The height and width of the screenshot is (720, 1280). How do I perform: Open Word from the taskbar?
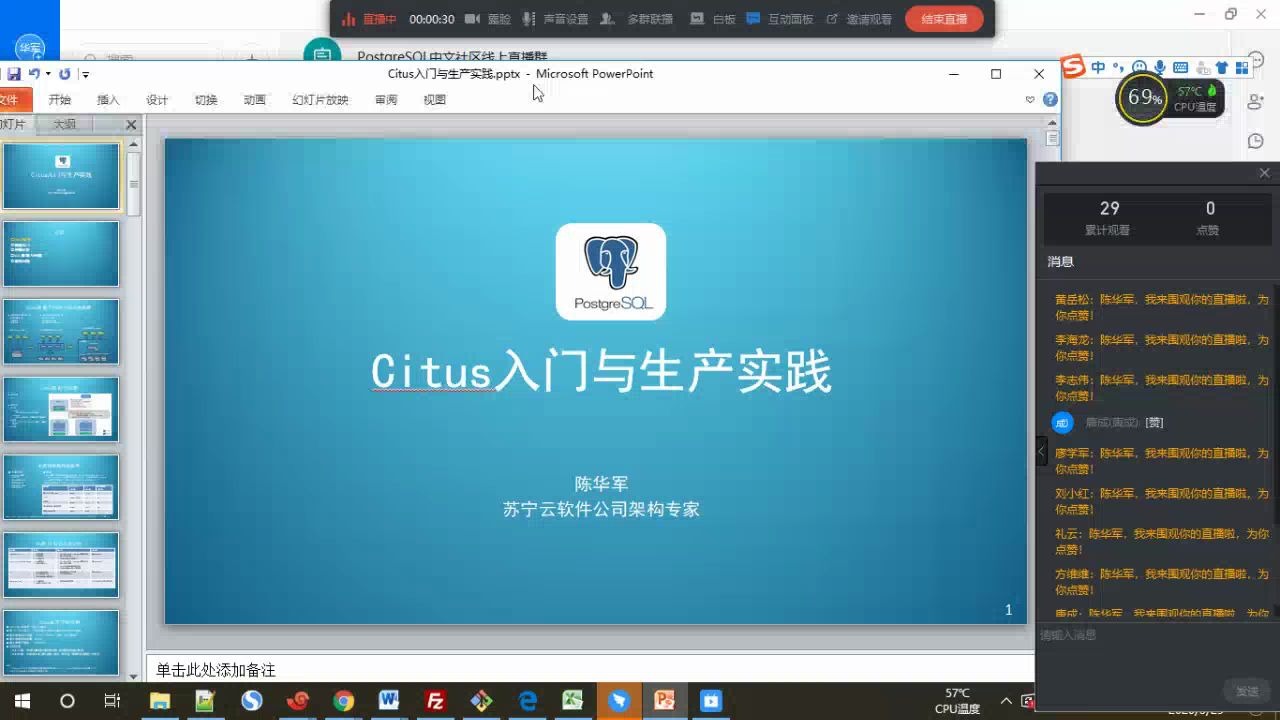[389, 701]
